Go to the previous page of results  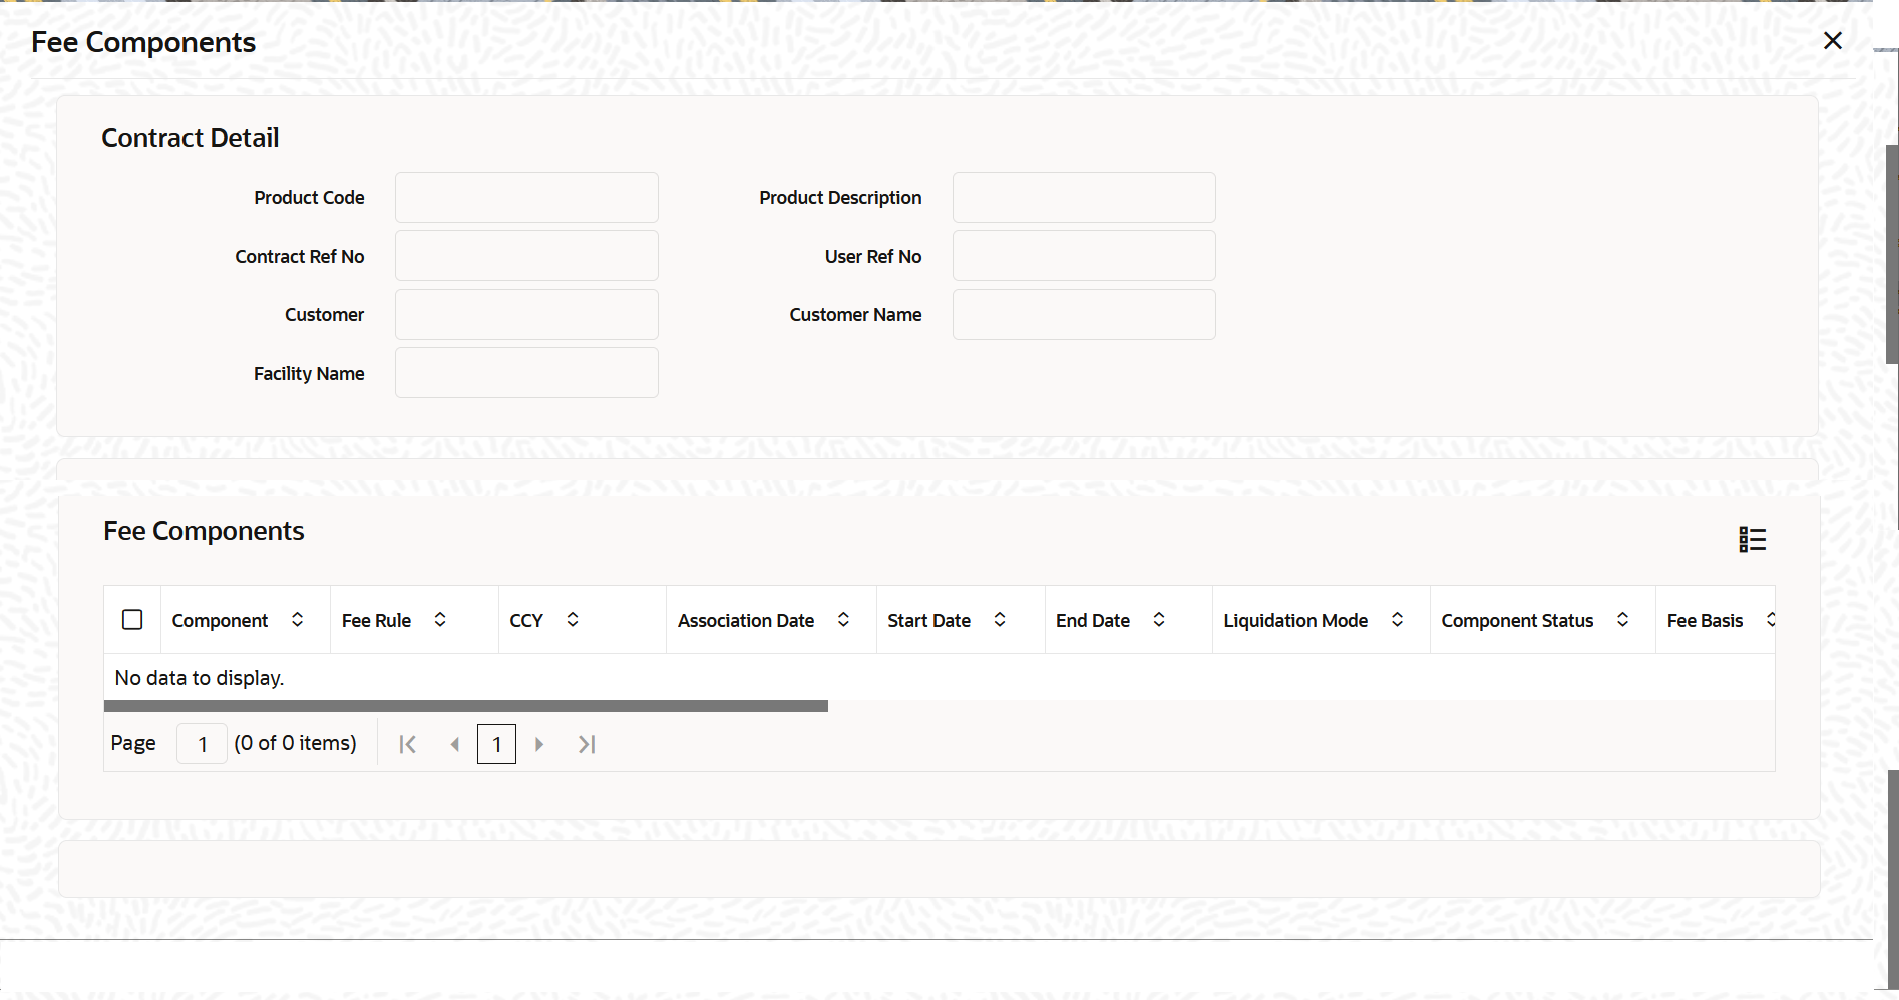point(455,744)
